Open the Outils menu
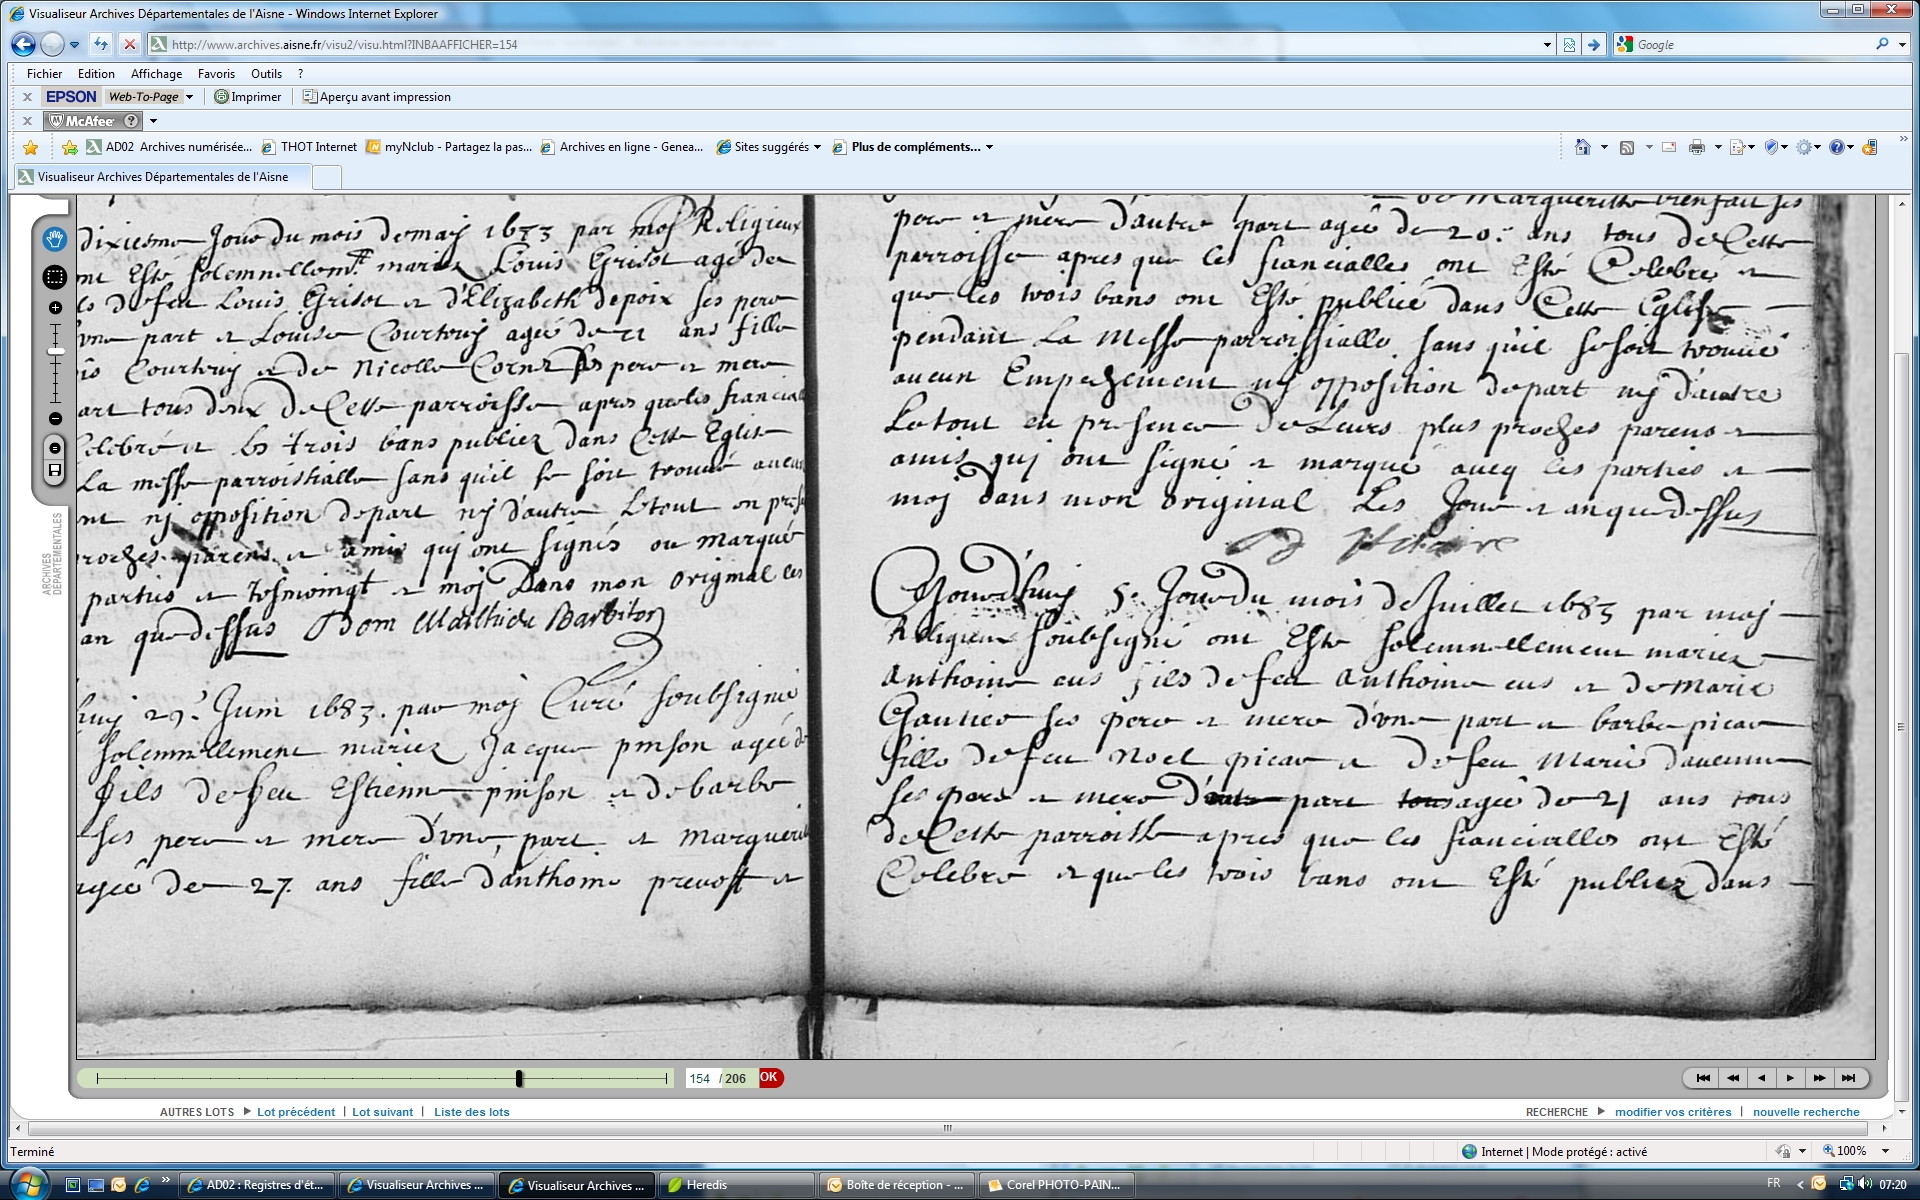1920x1200 pixels. pyautogui.click(x=266, y=74)
